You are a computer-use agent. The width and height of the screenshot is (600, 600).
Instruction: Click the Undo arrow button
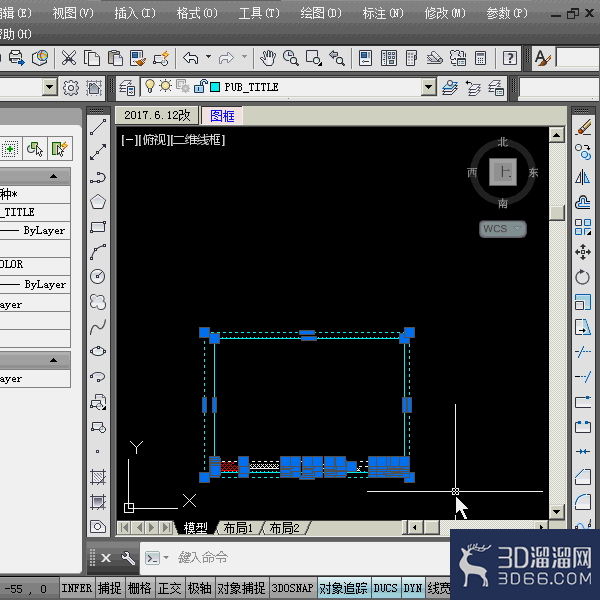191,58
